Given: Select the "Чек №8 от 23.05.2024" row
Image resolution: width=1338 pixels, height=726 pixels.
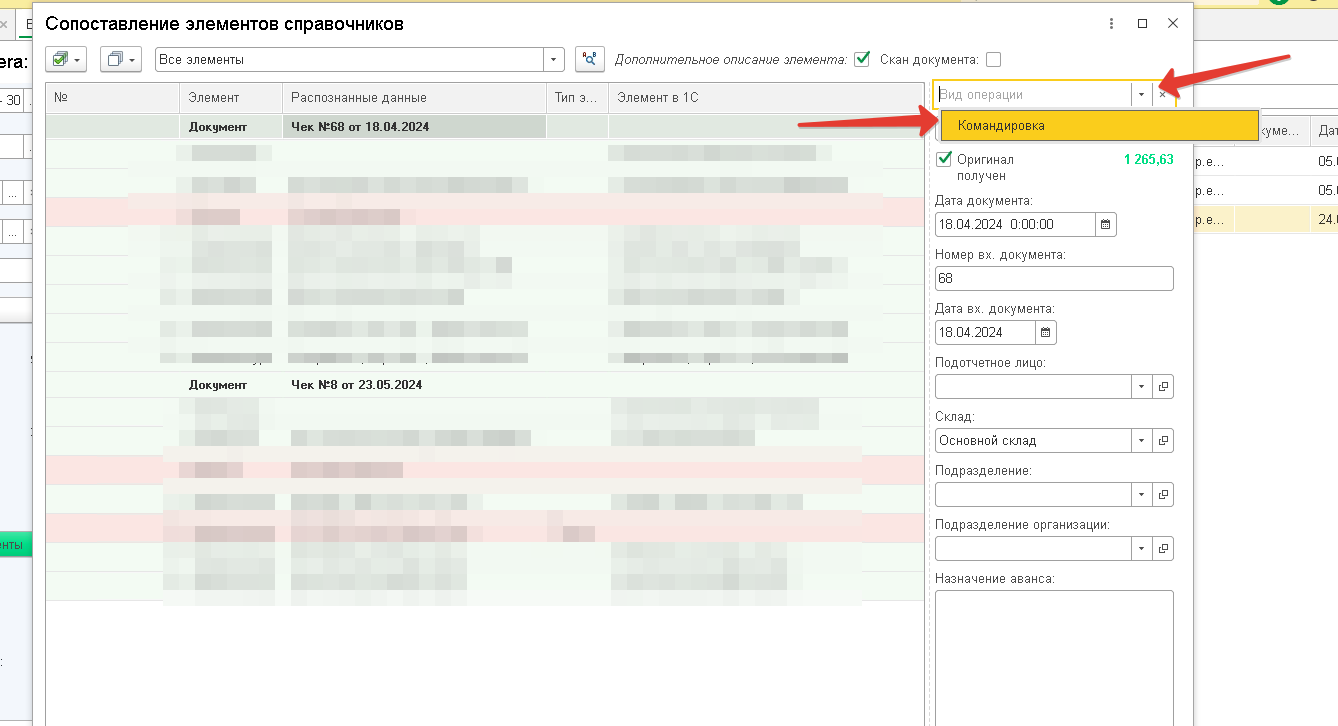Looking at the screenshot, I should pyautogui.click(x=485, y=384).
